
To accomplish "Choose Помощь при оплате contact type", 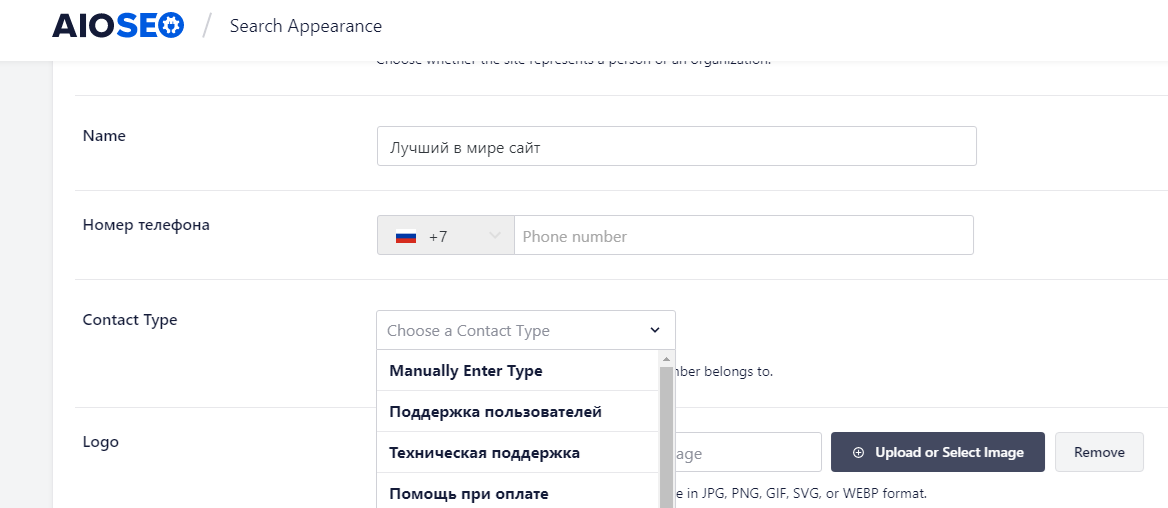I will point(518,492).
